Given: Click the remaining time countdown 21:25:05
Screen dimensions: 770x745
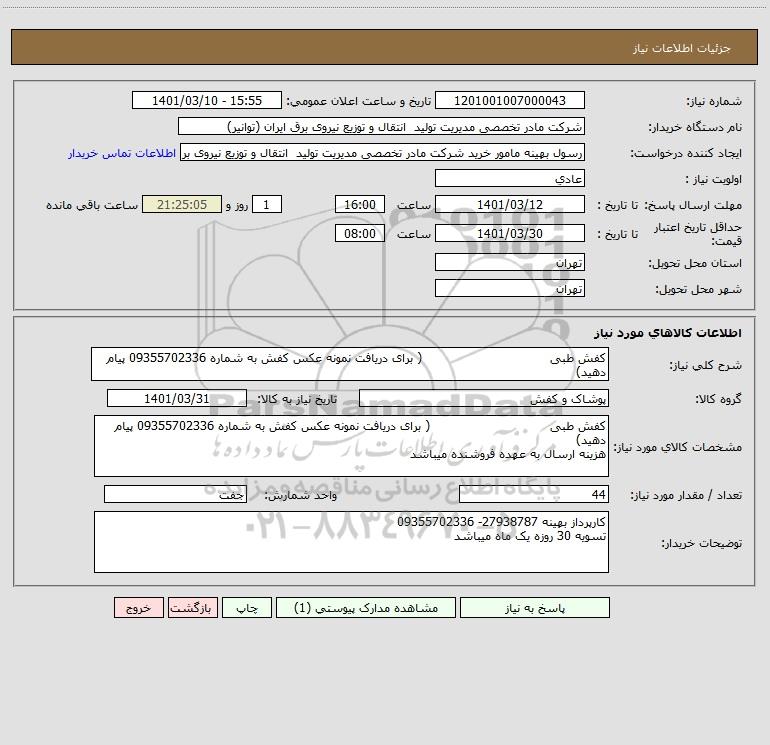Looking at the screenshot, I should point(182,204).
